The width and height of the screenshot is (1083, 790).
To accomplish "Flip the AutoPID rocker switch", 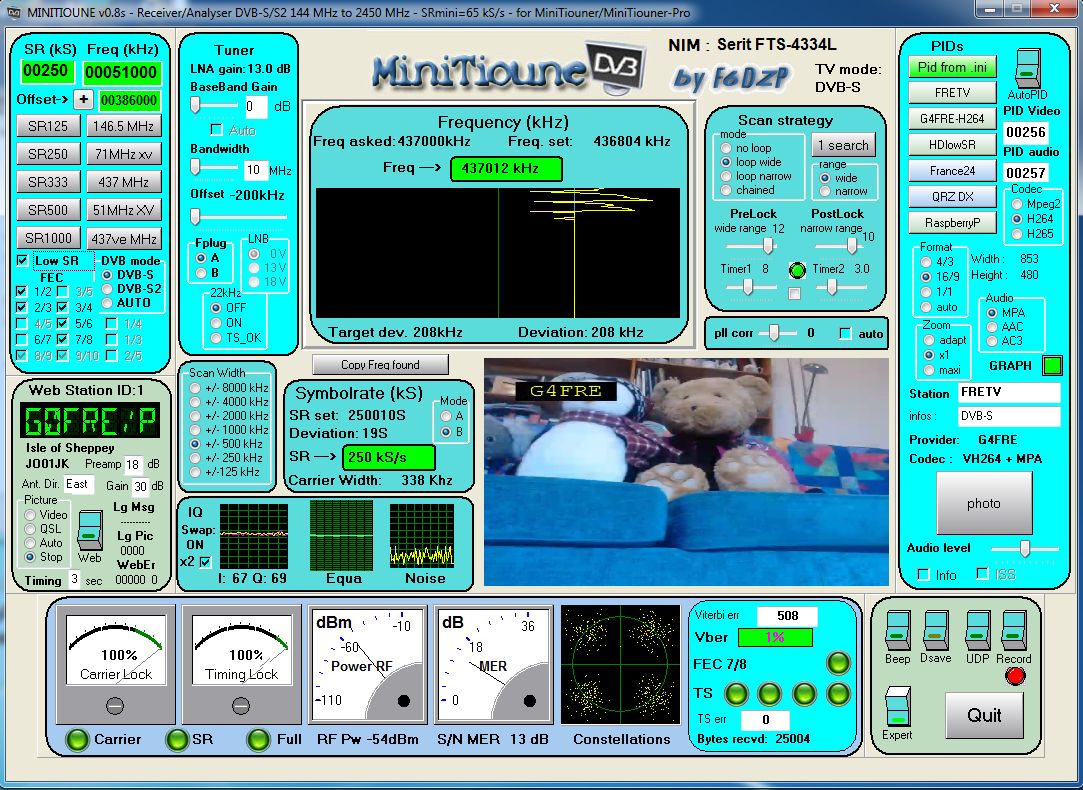I will click(x=1028, y=68).
